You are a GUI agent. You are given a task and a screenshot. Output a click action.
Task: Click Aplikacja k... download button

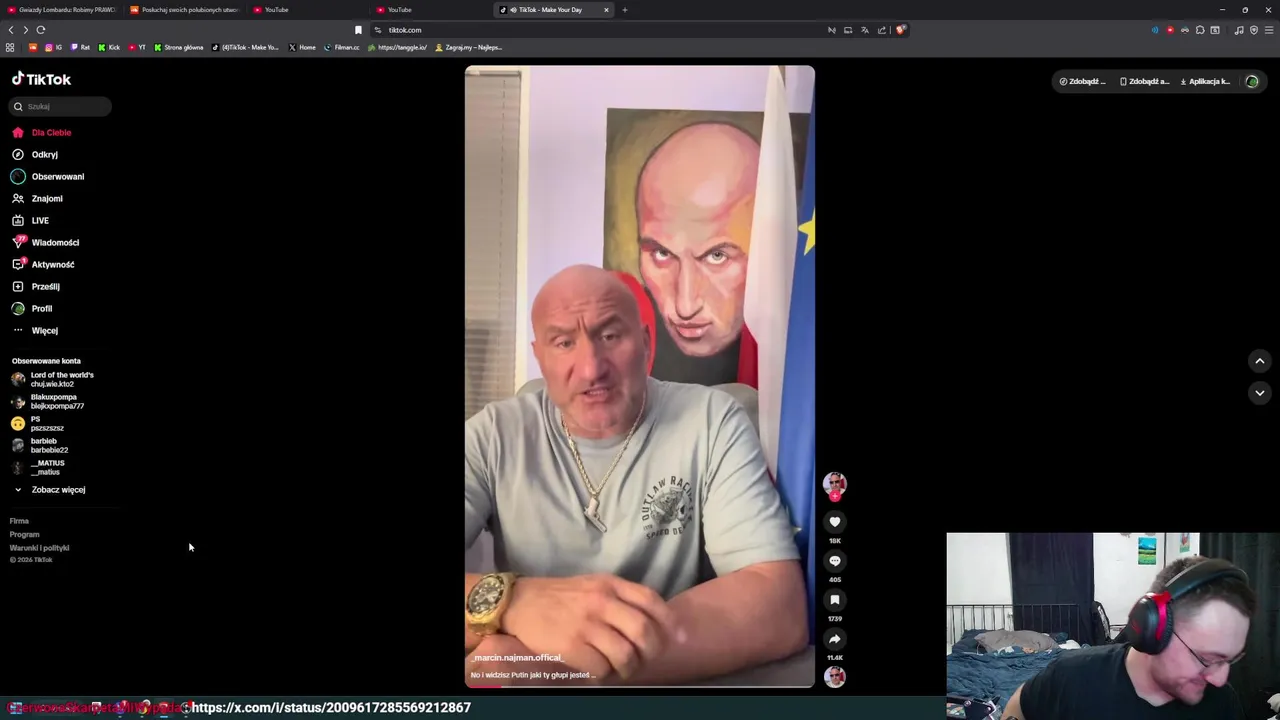[1206, 81]
